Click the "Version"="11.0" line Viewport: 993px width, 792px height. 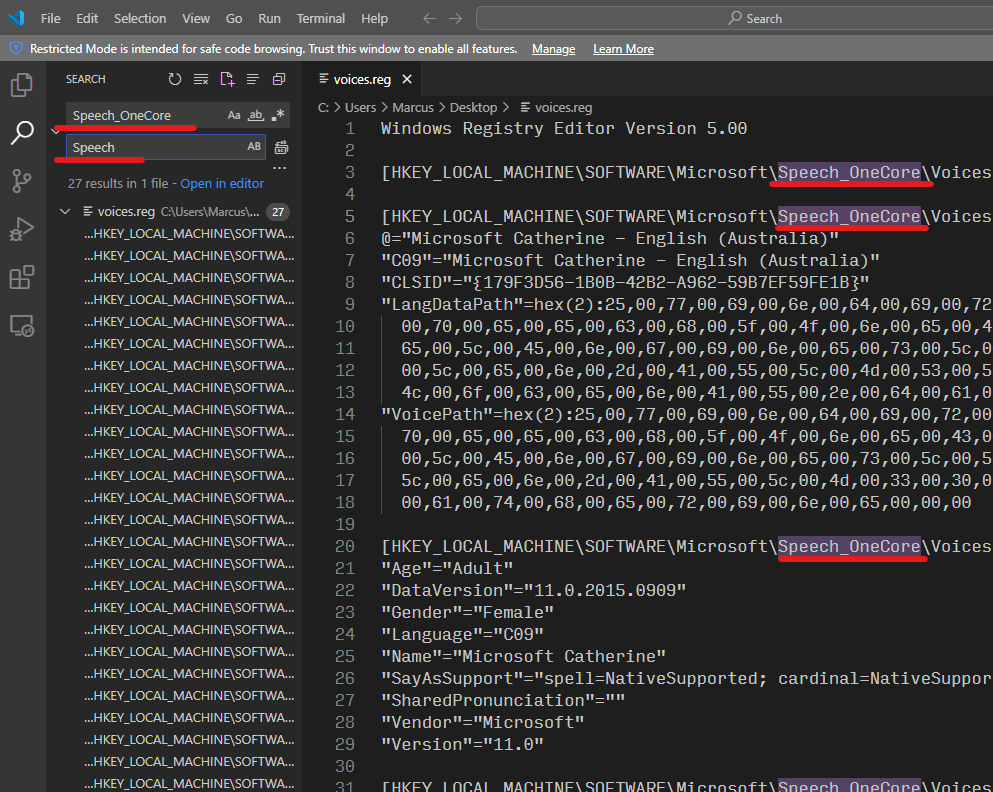(462, 745)
